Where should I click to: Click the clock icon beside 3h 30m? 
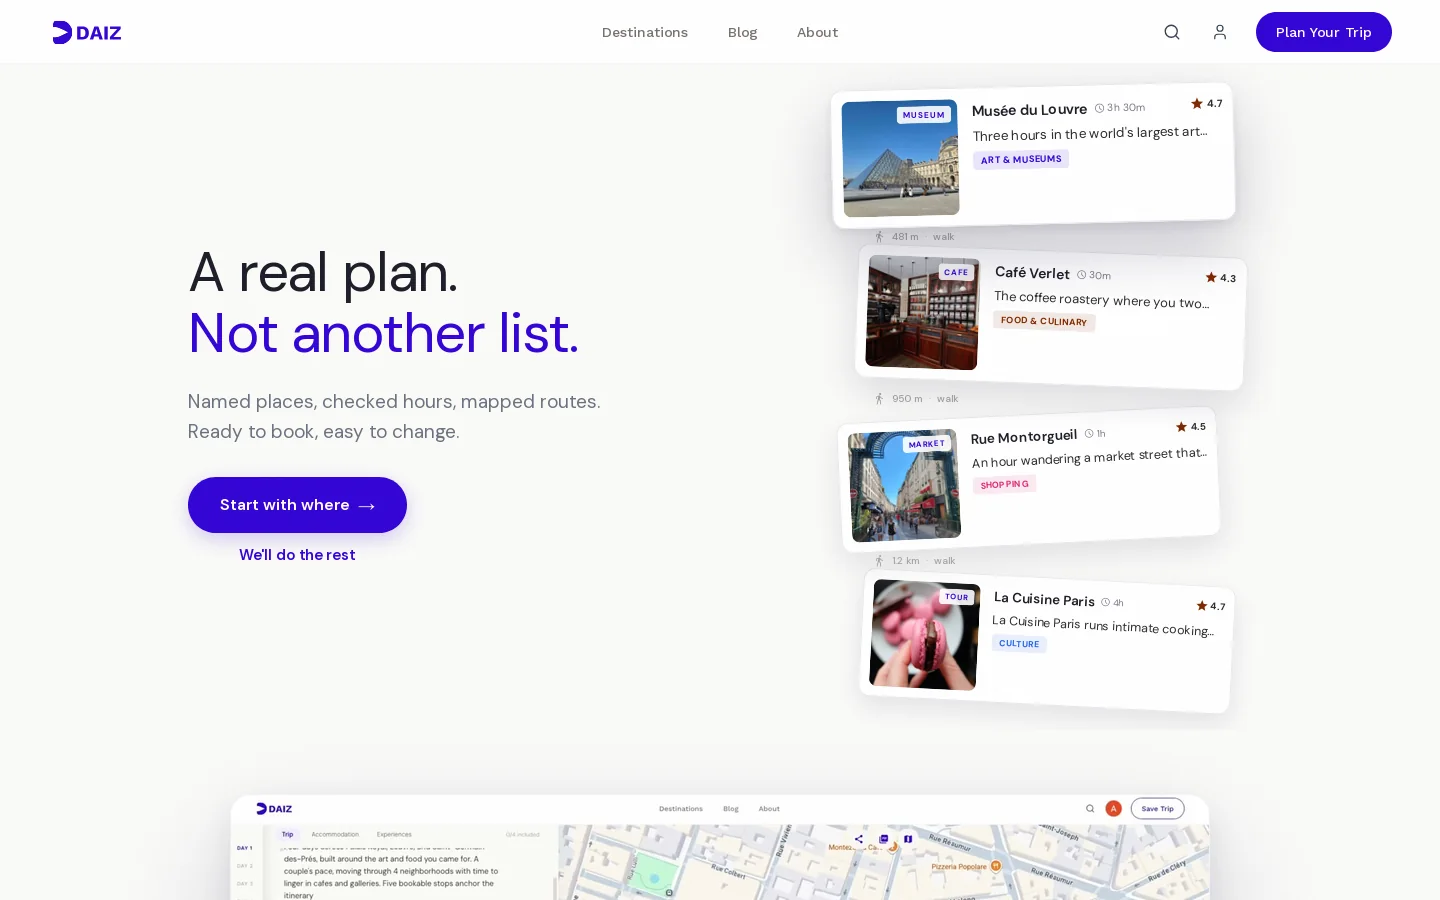pos(1100,108)
